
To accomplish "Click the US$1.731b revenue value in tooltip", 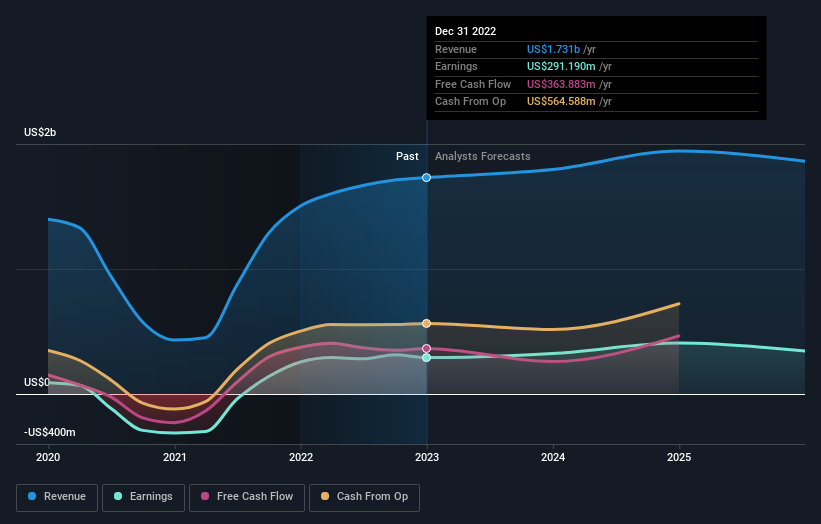I will coord(553,49).
